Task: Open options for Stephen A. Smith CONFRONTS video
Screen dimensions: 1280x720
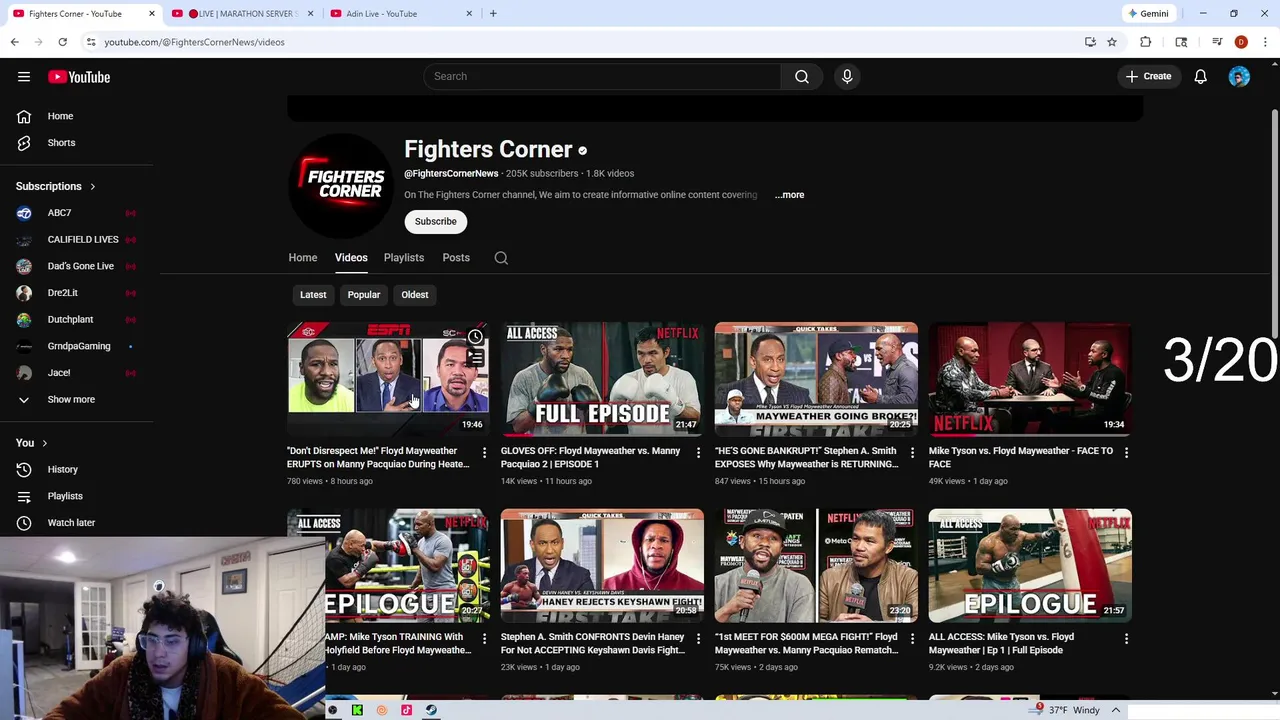Action: (698, 639)
